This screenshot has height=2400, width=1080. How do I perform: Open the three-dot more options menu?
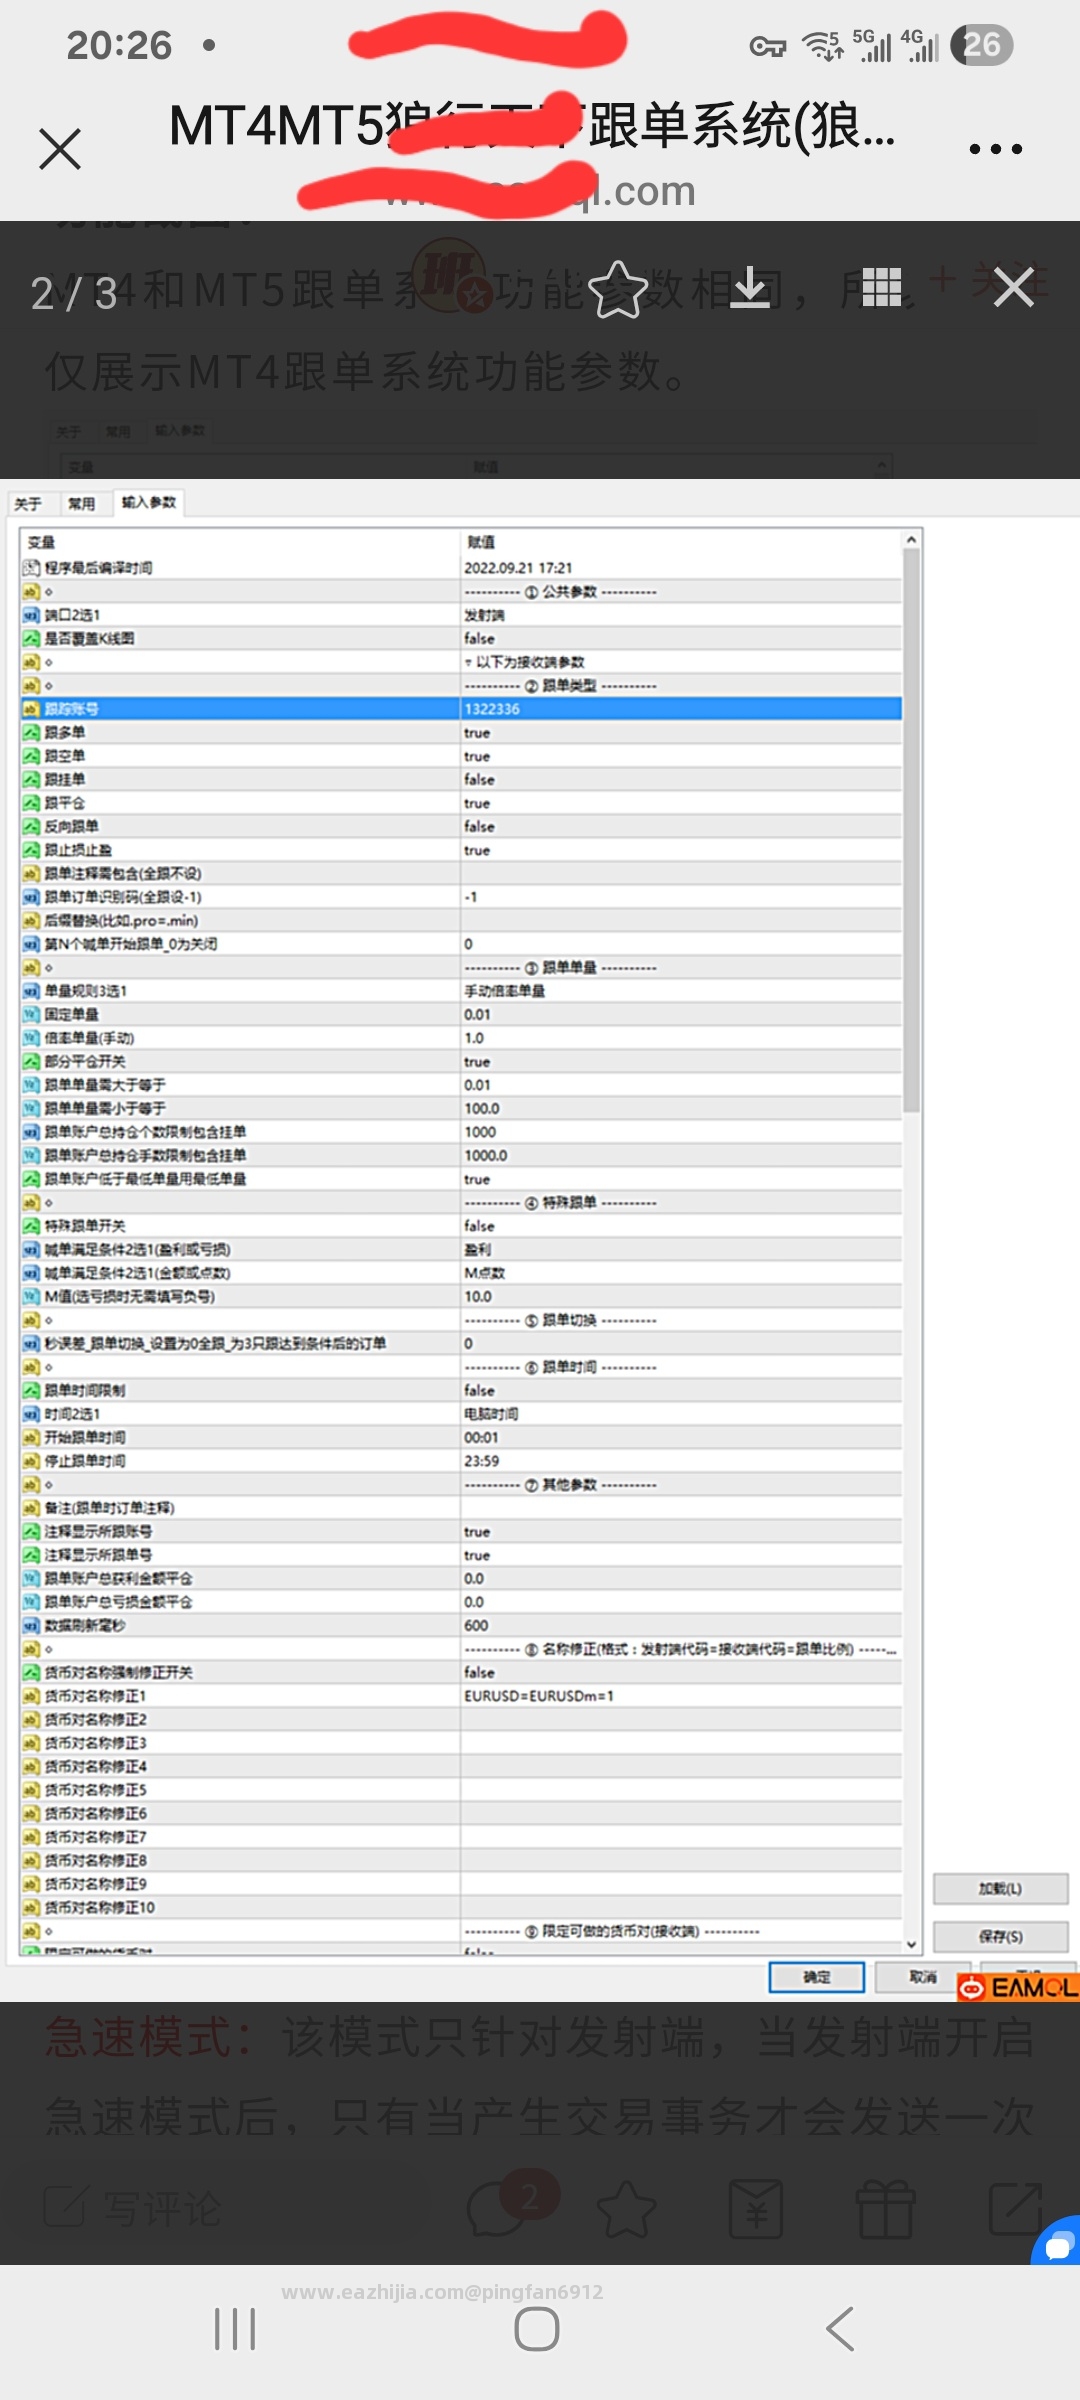click(995, 149)
